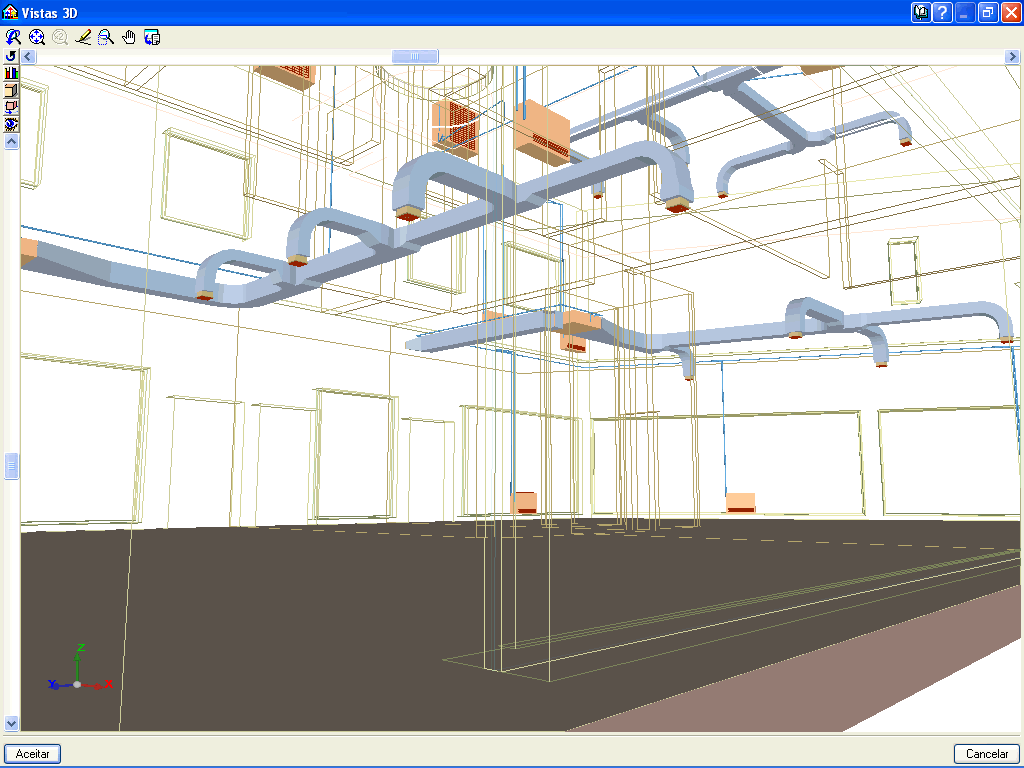Select the zoom window magnifier tool

pyautogui.click(x=106, y=37)
